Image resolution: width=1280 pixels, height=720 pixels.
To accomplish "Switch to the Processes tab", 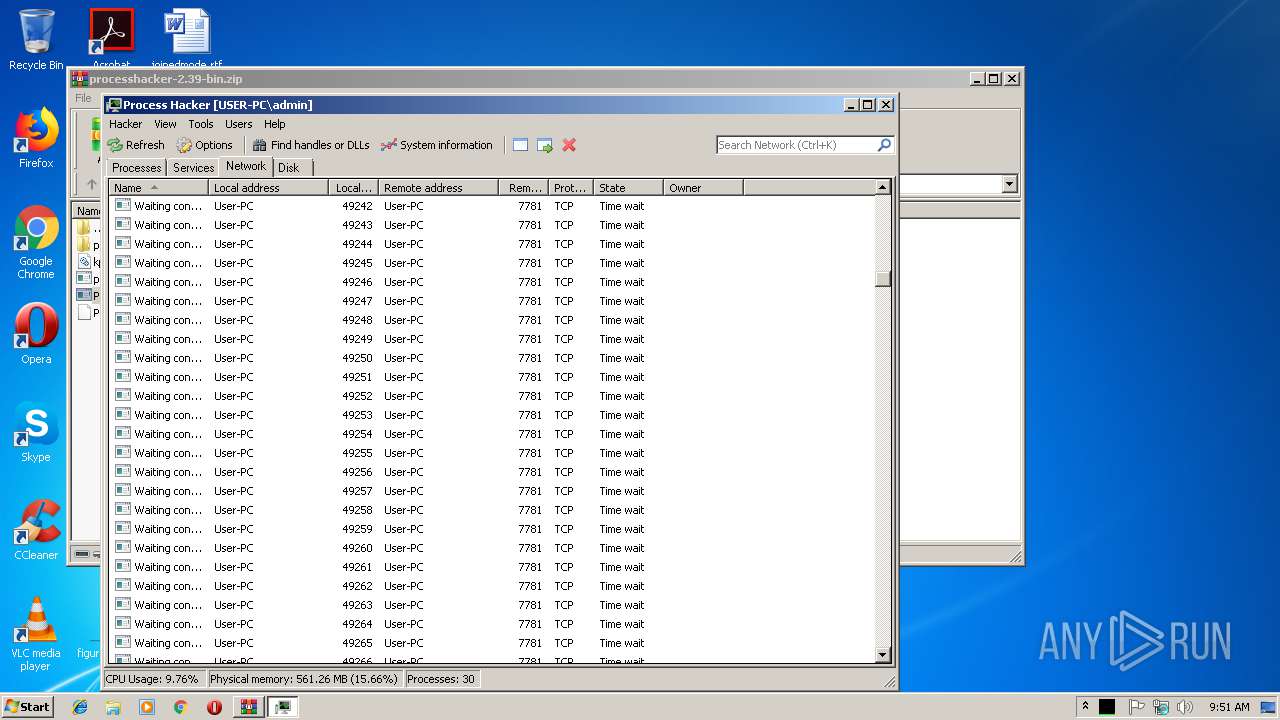I will click(137, 168).
